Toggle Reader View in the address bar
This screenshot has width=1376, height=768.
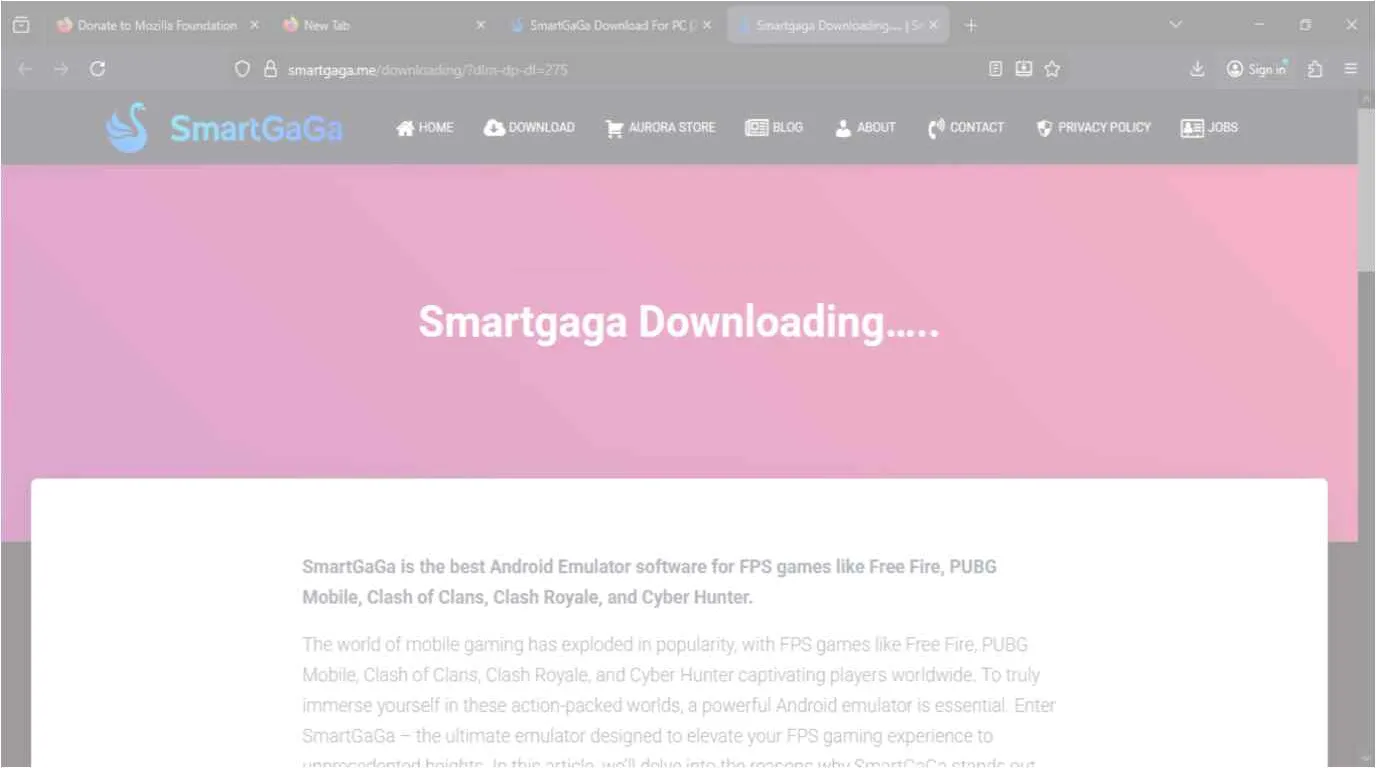pyautogui.click(x=995, y=69)
